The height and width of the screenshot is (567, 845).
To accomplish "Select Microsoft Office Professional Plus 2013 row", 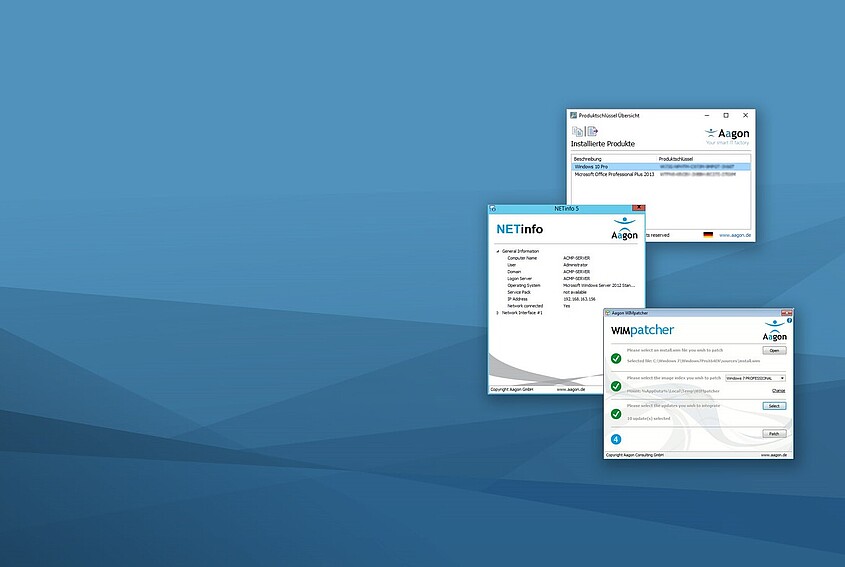I will [x=661, y=174].
